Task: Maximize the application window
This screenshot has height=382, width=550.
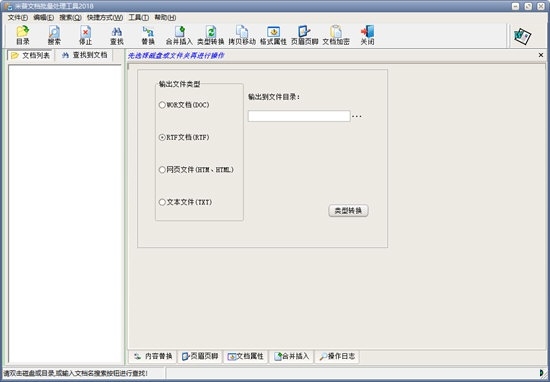Action: [528, 6]
